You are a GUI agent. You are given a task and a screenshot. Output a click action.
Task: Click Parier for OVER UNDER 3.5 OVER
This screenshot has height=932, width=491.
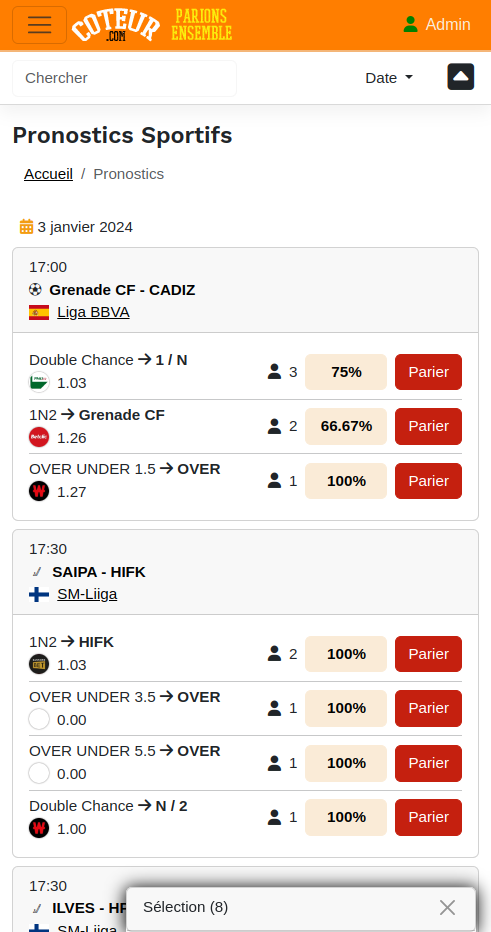click(x=429, y=708)
